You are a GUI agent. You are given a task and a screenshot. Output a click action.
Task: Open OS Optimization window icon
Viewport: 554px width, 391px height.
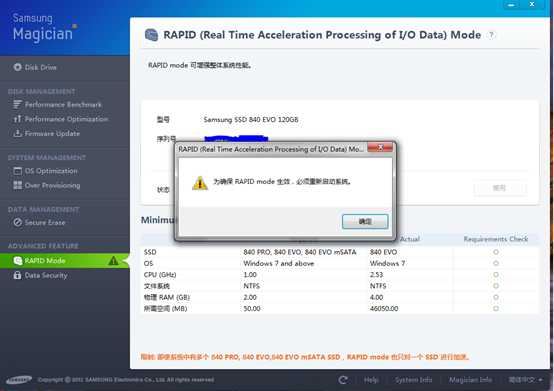(17, 171)
